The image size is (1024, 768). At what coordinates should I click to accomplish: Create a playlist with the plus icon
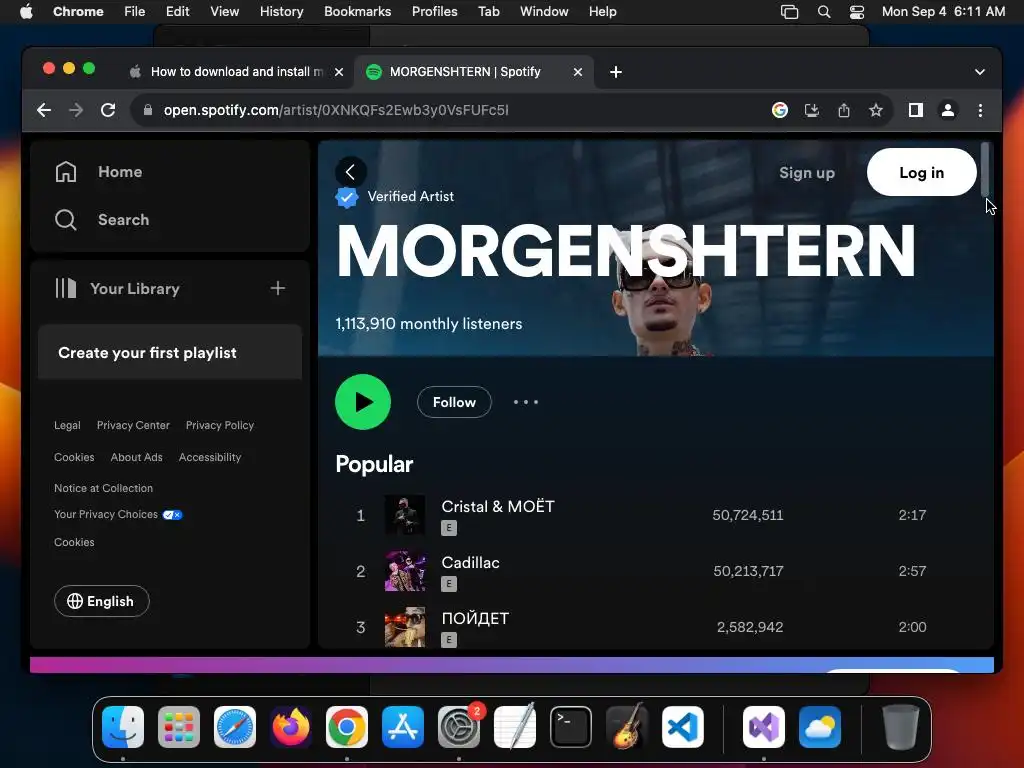[278, 288]
